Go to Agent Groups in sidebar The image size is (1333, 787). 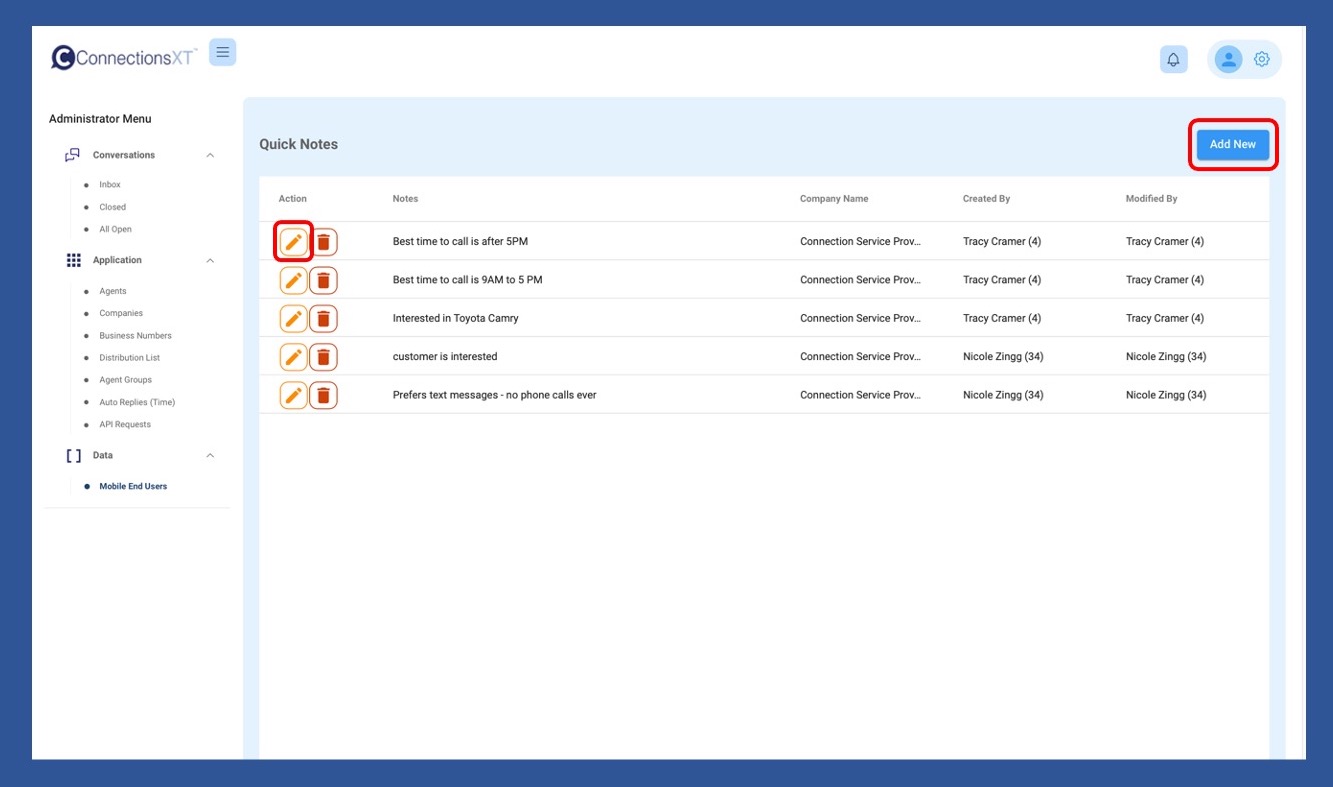point(125,380)
